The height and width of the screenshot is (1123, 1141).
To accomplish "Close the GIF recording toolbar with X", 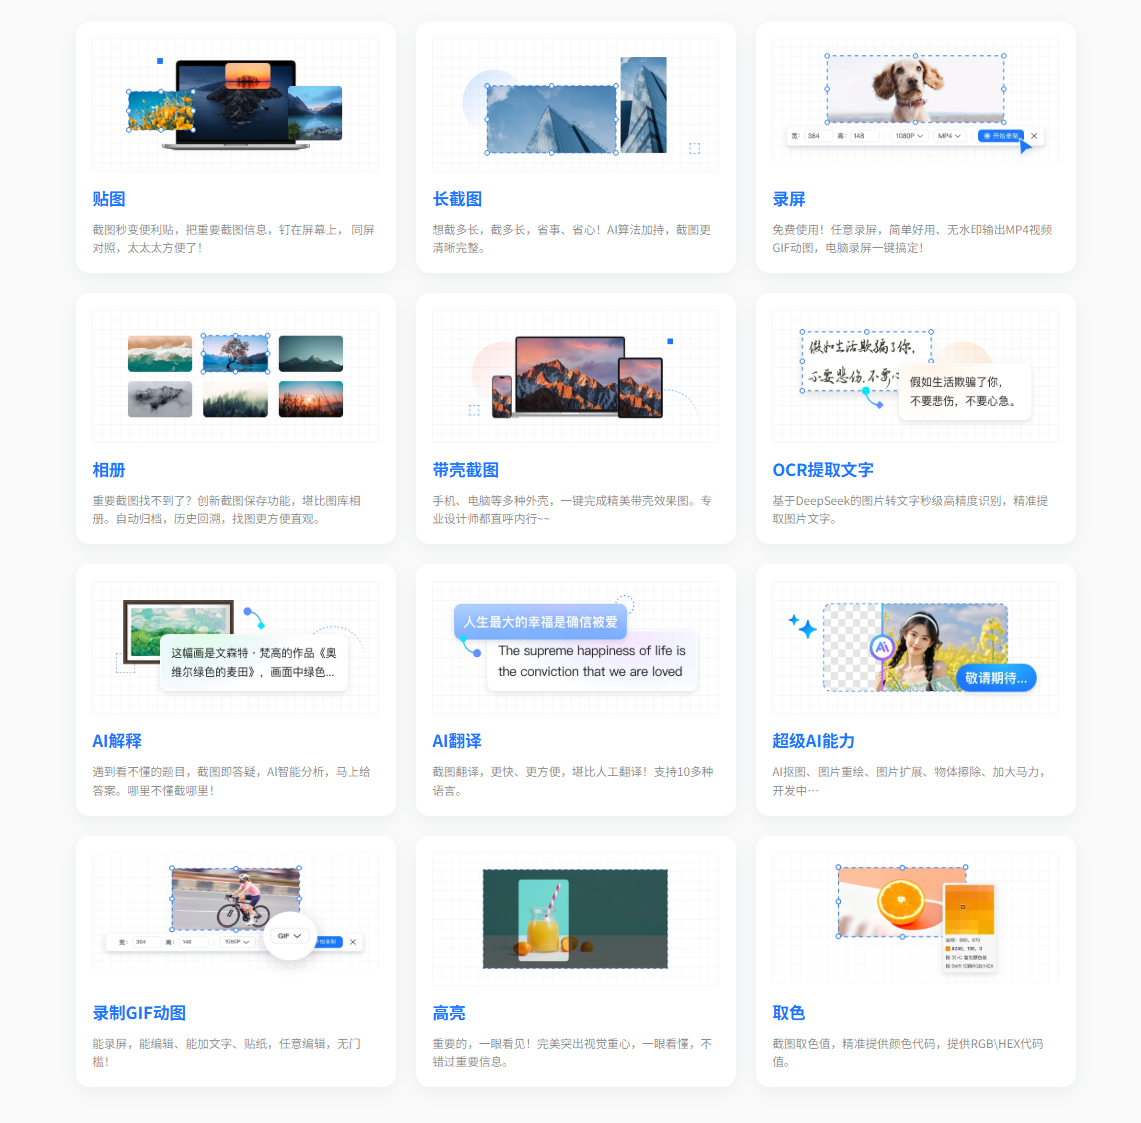I will [353, 942].
